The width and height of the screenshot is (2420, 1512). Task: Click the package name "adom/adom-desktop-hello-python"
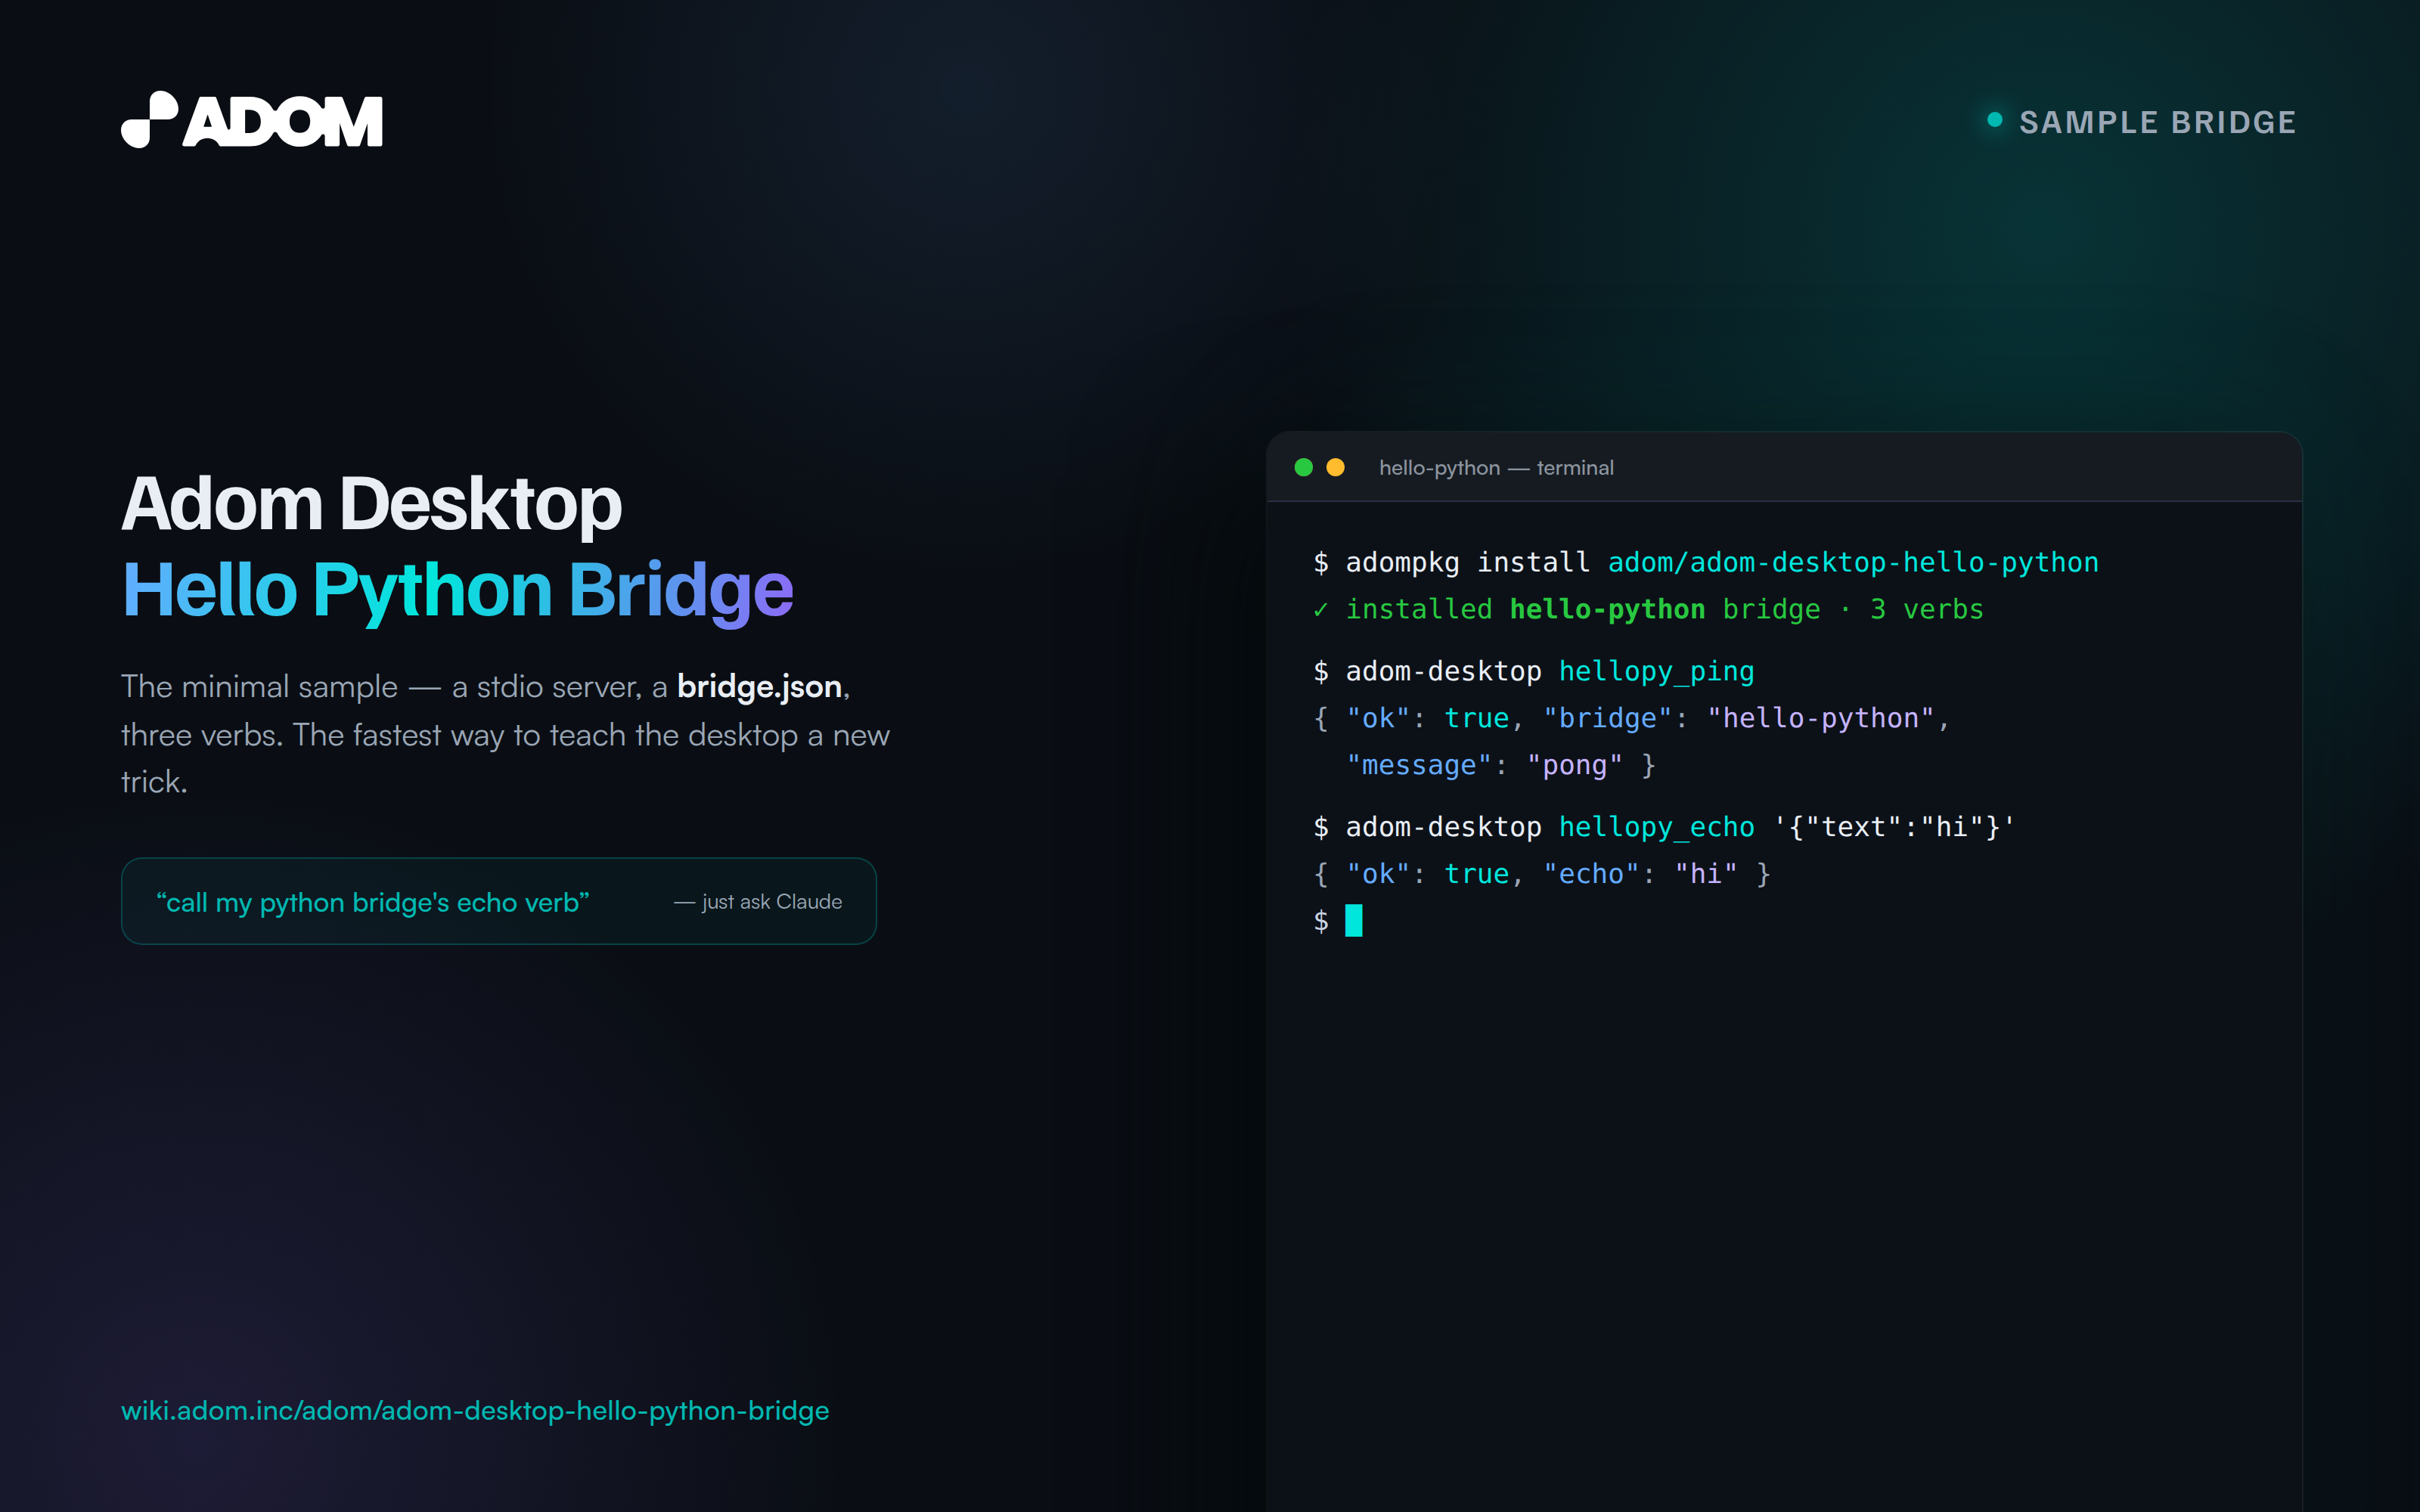(1853, 562)
